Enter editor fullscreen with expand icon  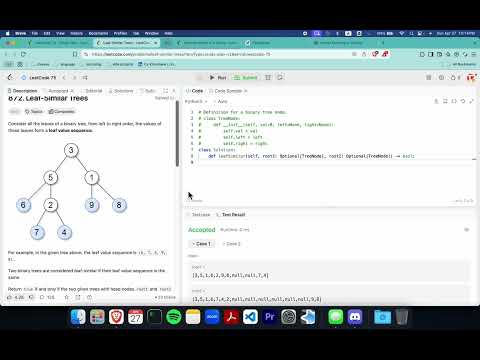click(471, 101)
